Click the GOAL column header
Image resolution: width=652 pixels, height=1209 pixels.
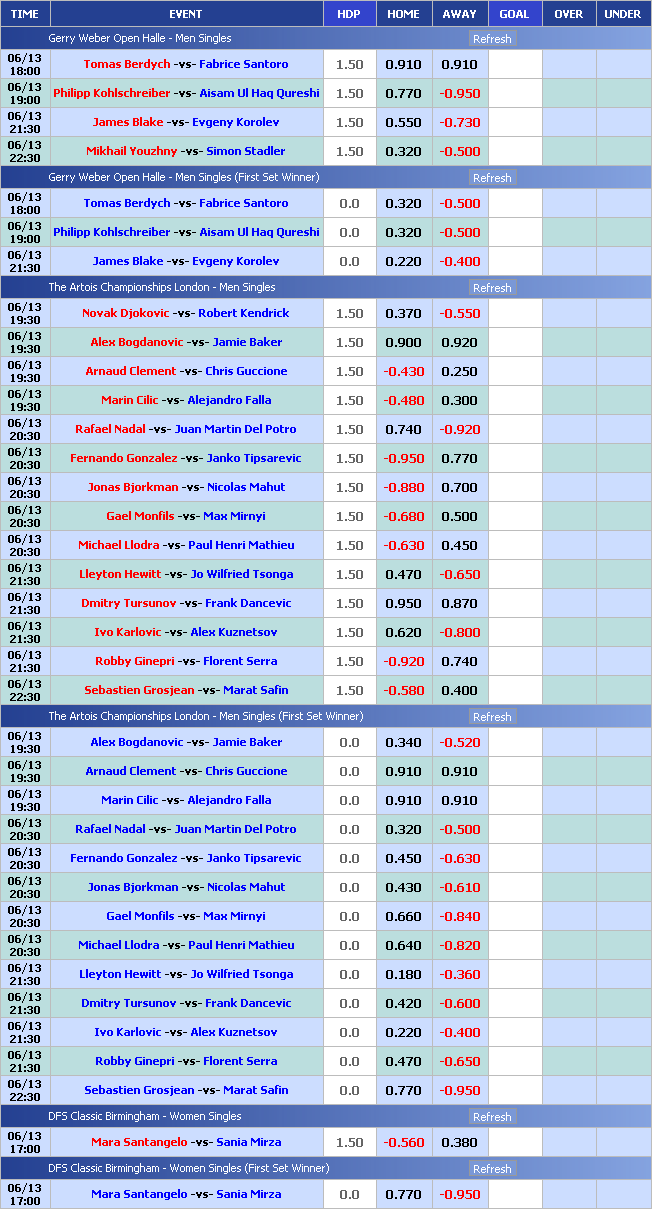[514, 14]
